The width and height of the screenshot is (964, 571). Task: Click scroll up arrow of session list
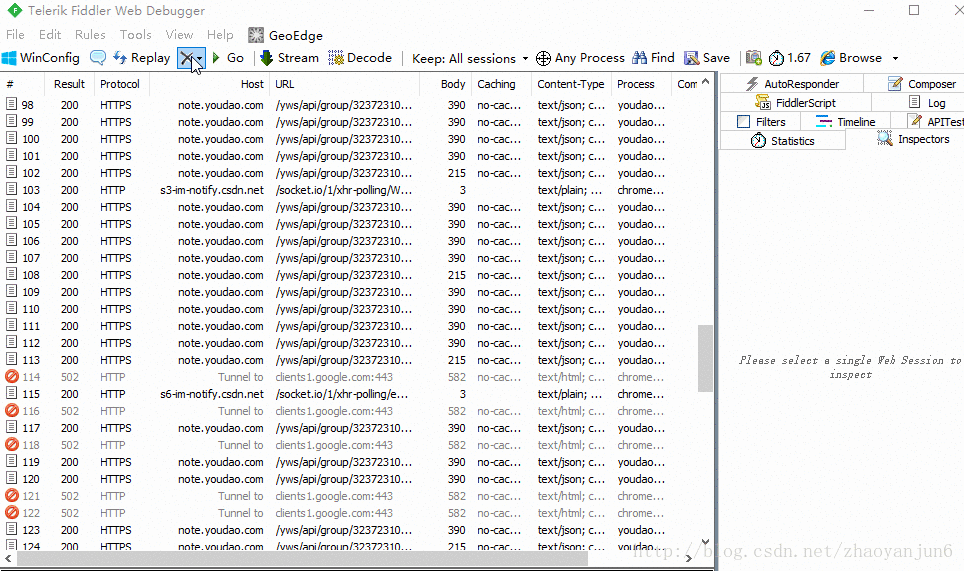(x=706, y=81)
